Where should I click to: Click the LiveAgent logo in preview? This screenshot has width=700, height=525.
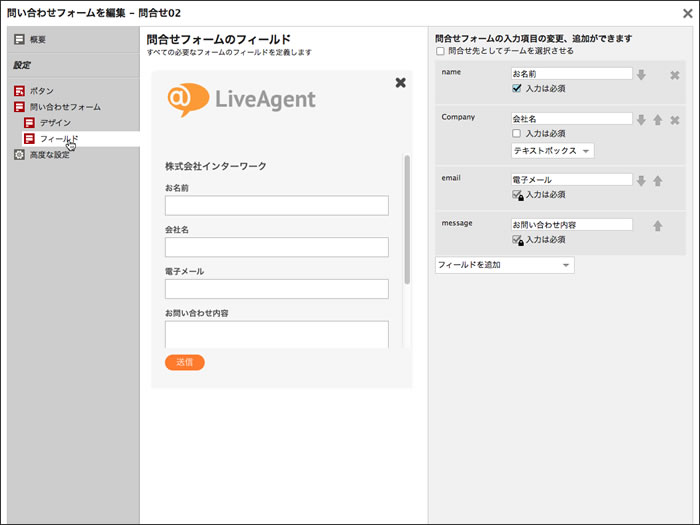point(242,99)
